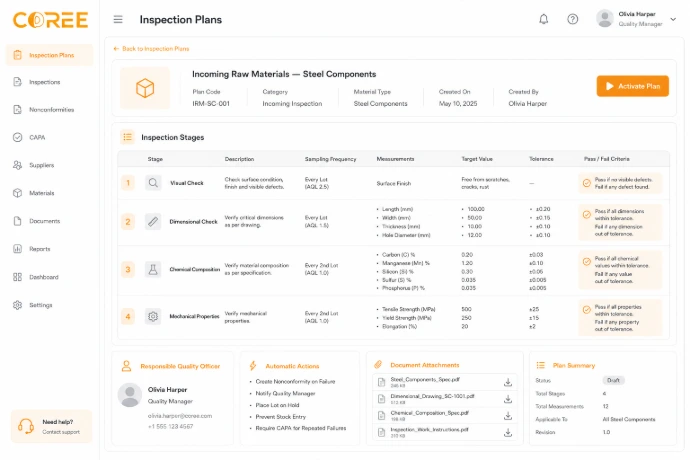Viewport: 690px width, 460px height.
Task: Expand the user account dropdown arrow
Action: pyautogui.click(x=673, y=19)
